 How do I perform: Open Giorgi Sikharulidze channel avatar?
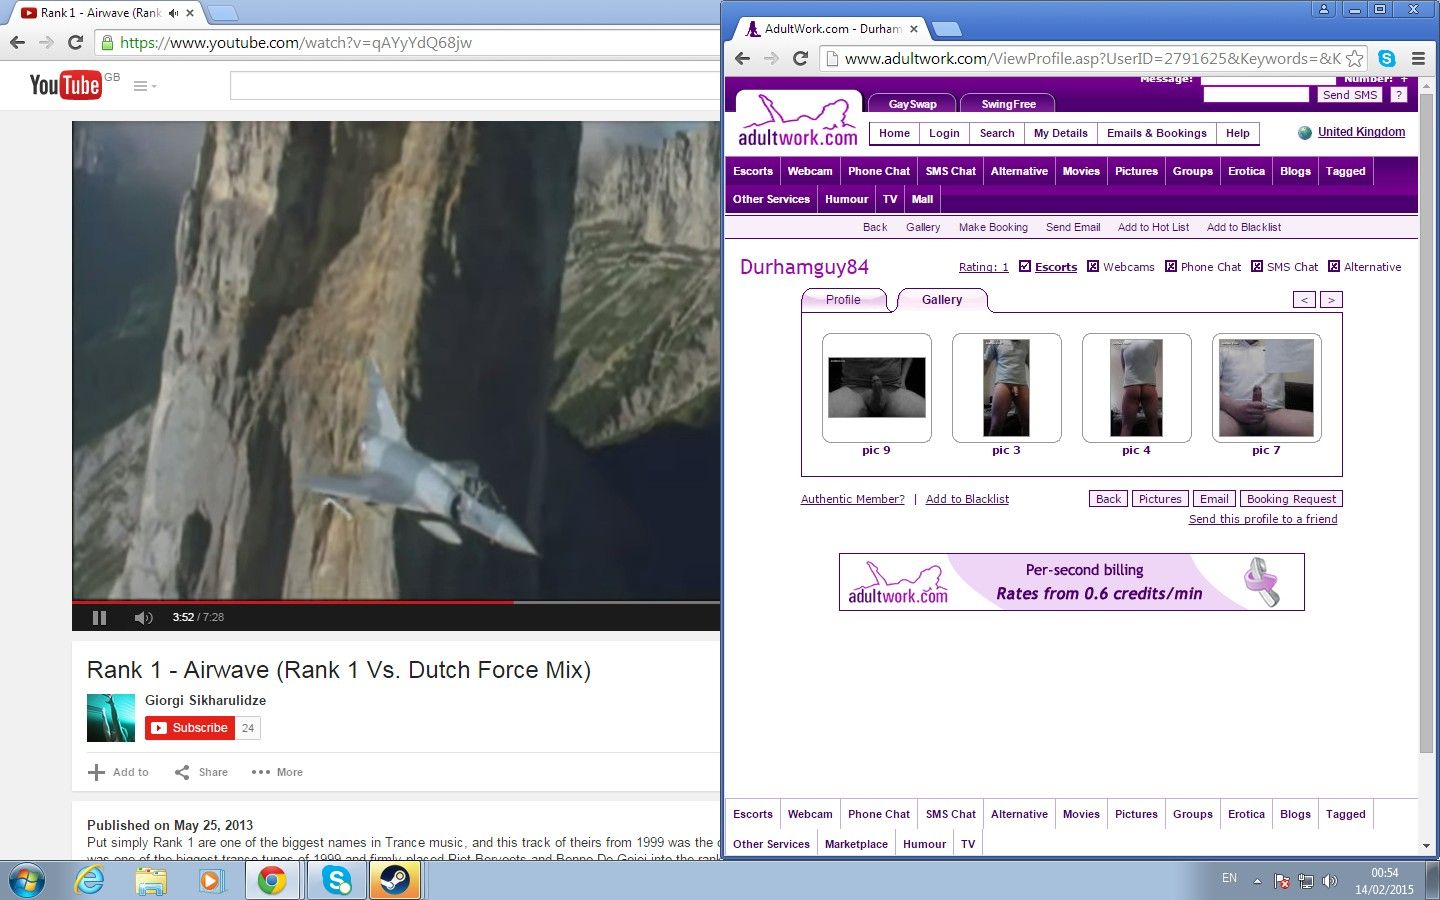click(x=111, y=718)
